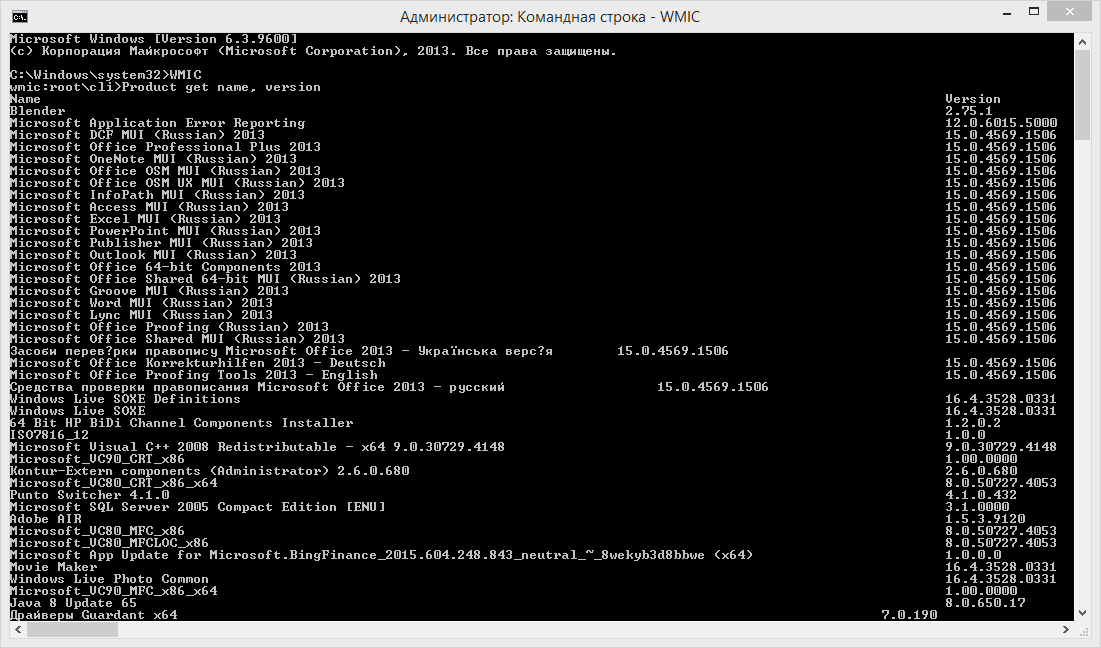Close the WMIC console window
1101x648 pixels.
click(x=1069, y=12)
